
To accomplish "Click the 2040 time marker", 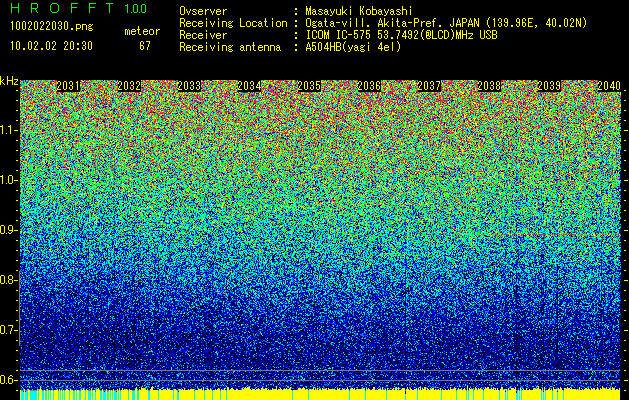I will coord(609,86).
